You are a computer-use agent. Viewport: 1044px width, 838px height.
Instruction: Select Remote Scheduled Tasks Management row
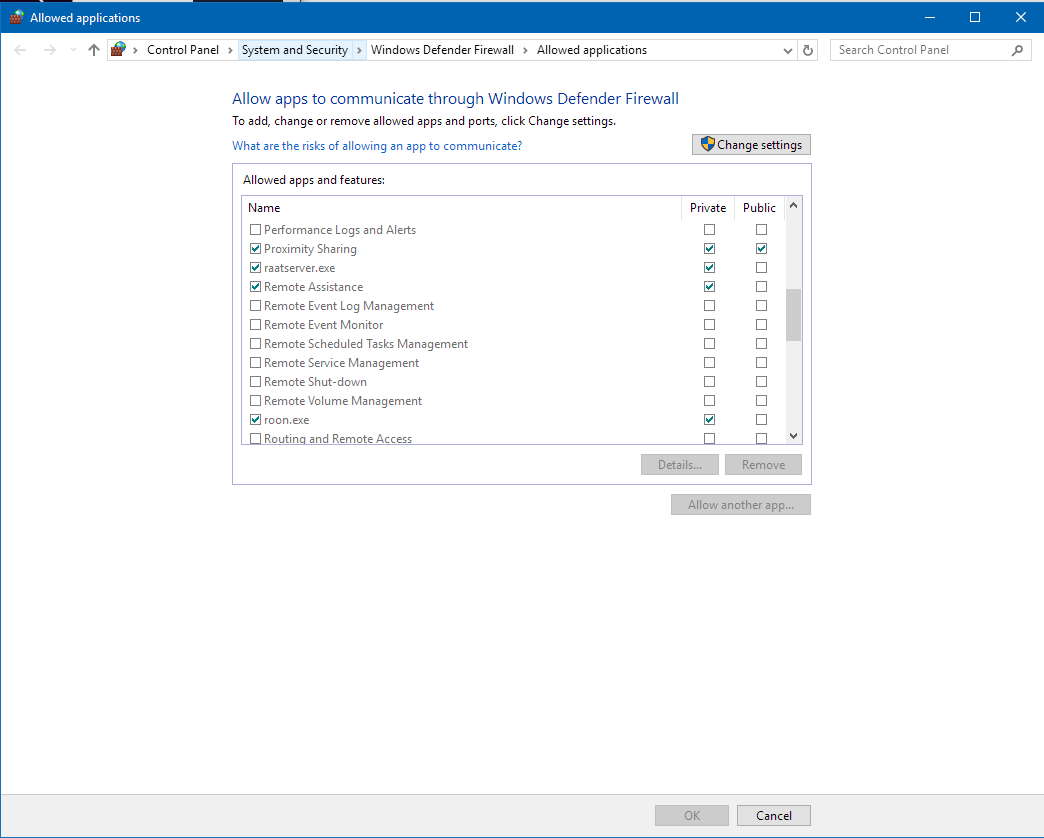click(x=513, y=343)
